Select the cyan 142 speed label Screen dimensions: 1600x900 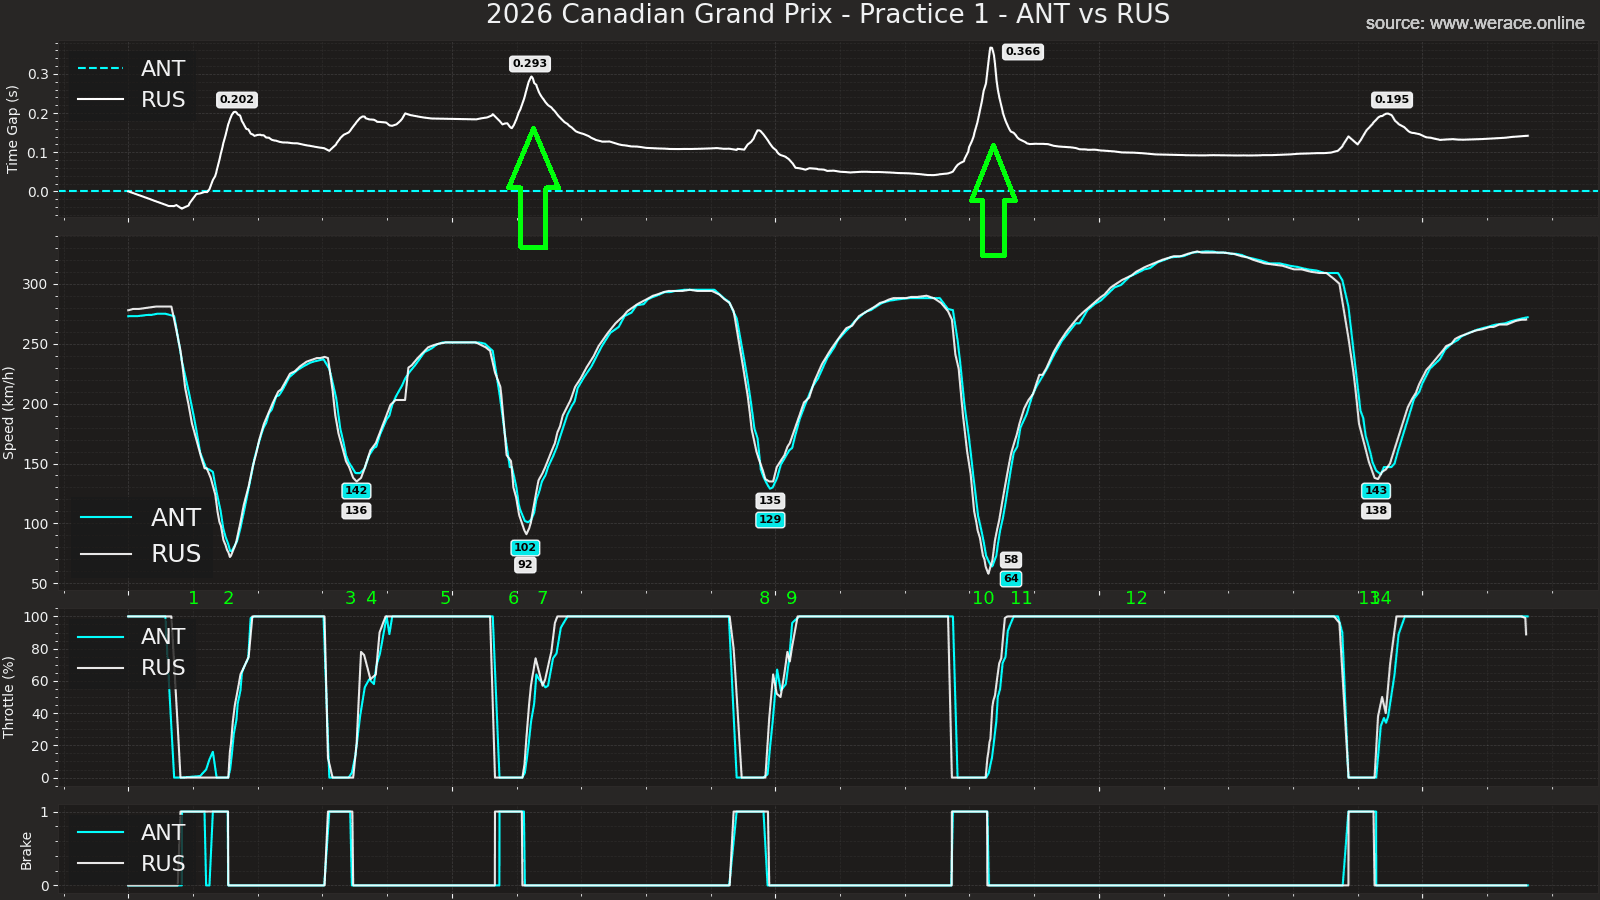[356, 490]
